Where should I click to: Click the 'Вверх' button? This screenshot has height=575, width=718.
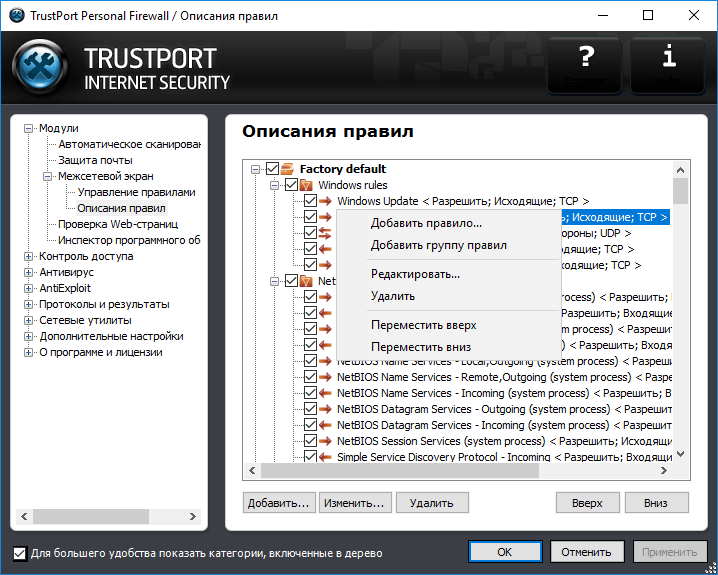click(x=587, y=503)
